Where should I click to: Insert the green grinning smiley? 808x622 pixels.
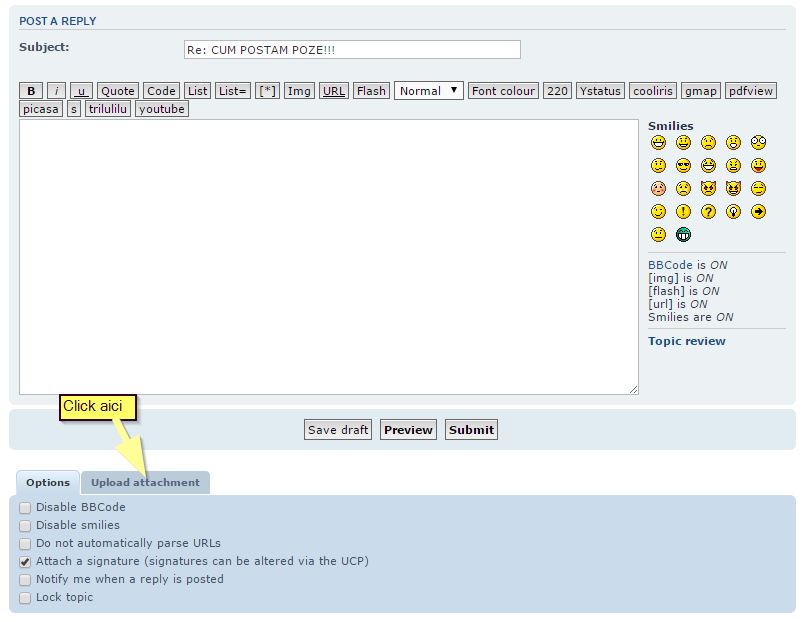(x=683, y=235)
